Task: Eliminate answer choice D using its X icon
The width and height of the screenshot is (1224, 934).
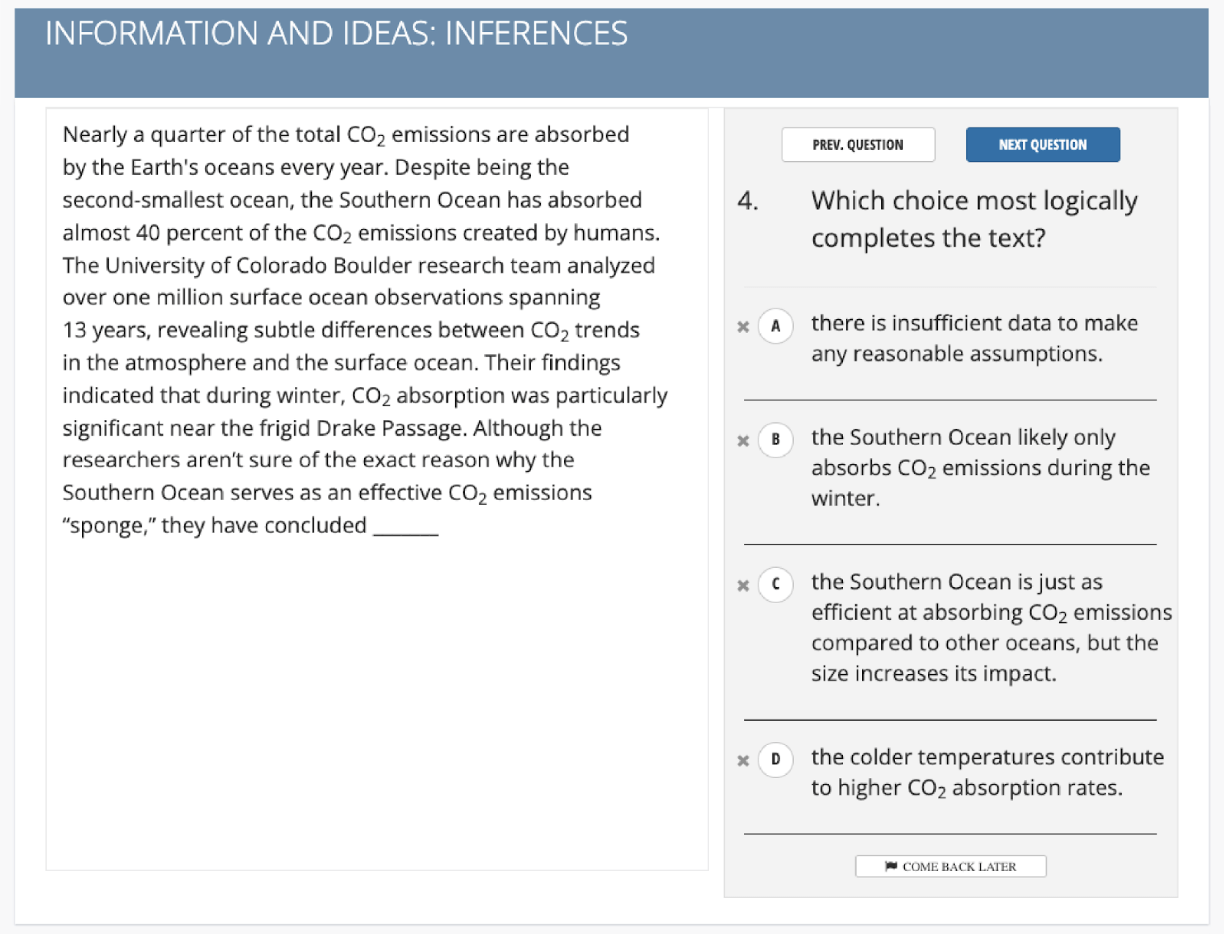Action: pyautogui.click(x=743, y=761)
